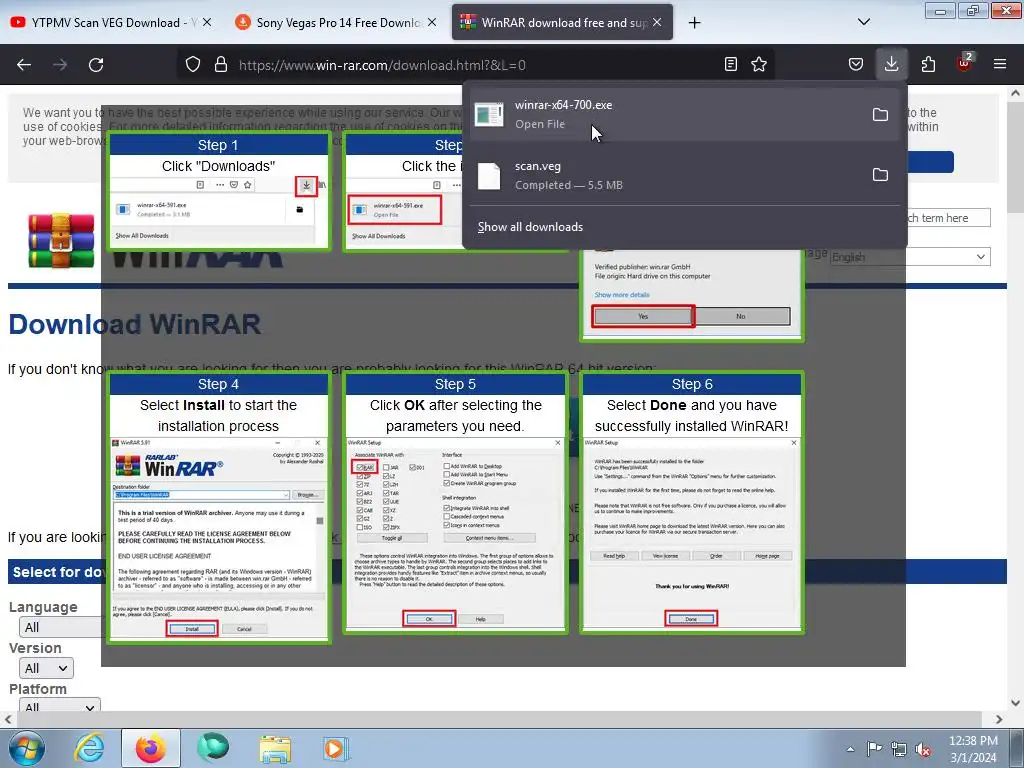Click the muted volume tray icon
The image size is (1024, 768).
click(923, 749)
